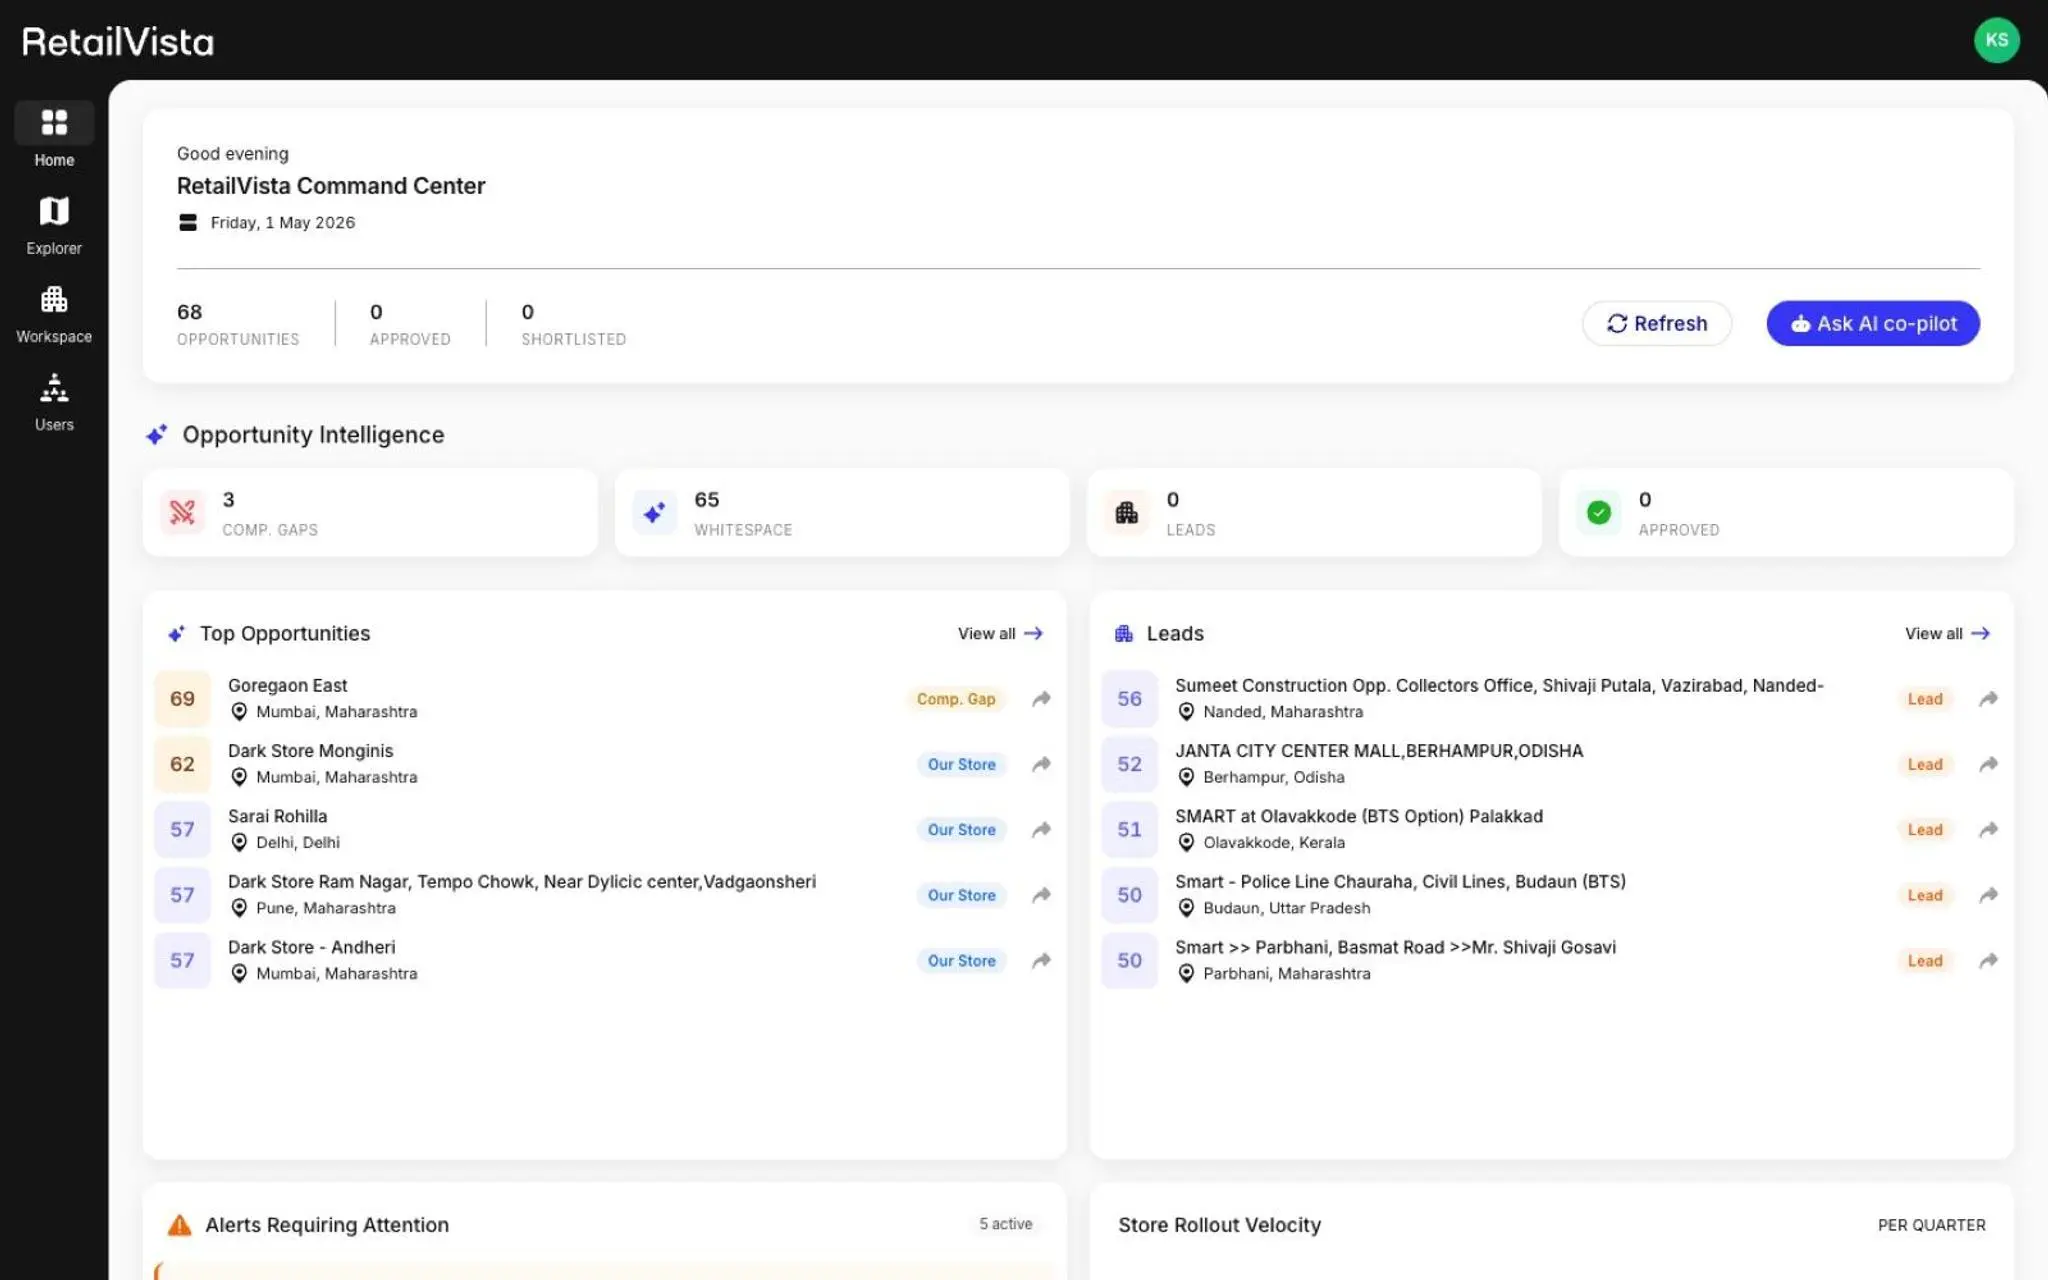This screenshot has height=1280, width=2048.
Task: View all Leads
Action: [x=1947, y=633]
